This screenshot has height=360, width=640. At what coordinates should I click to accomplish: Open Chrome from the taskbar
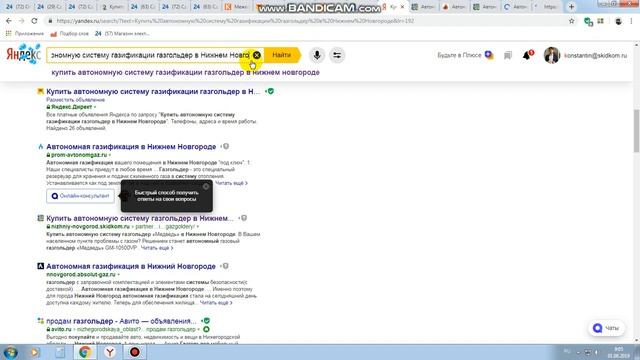coord(85,352)
